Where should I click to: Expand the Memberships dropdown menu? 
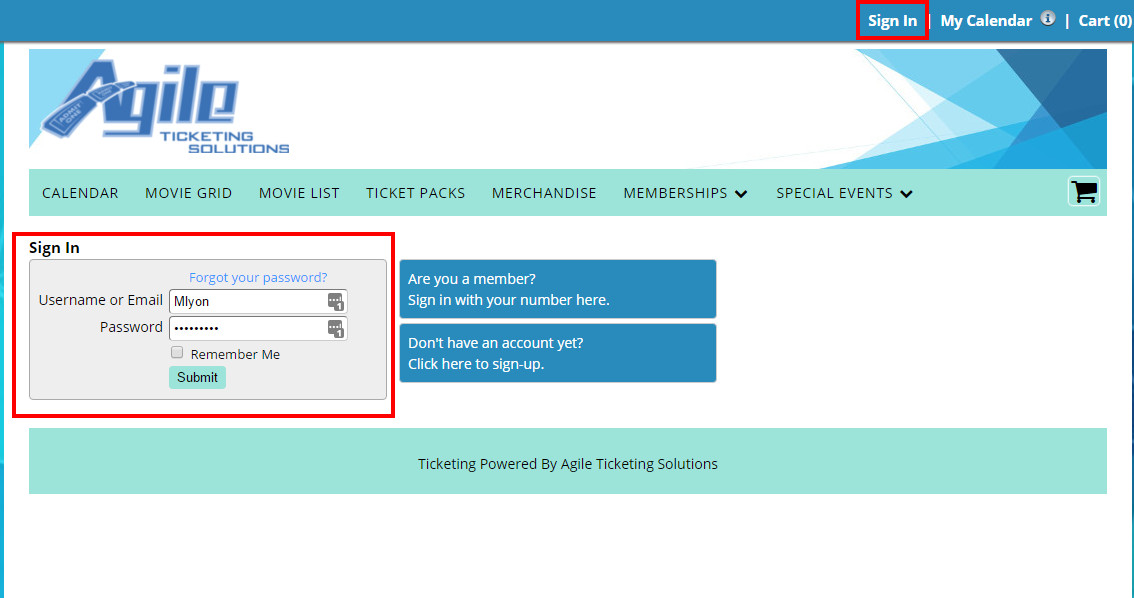tap(685, 193)
